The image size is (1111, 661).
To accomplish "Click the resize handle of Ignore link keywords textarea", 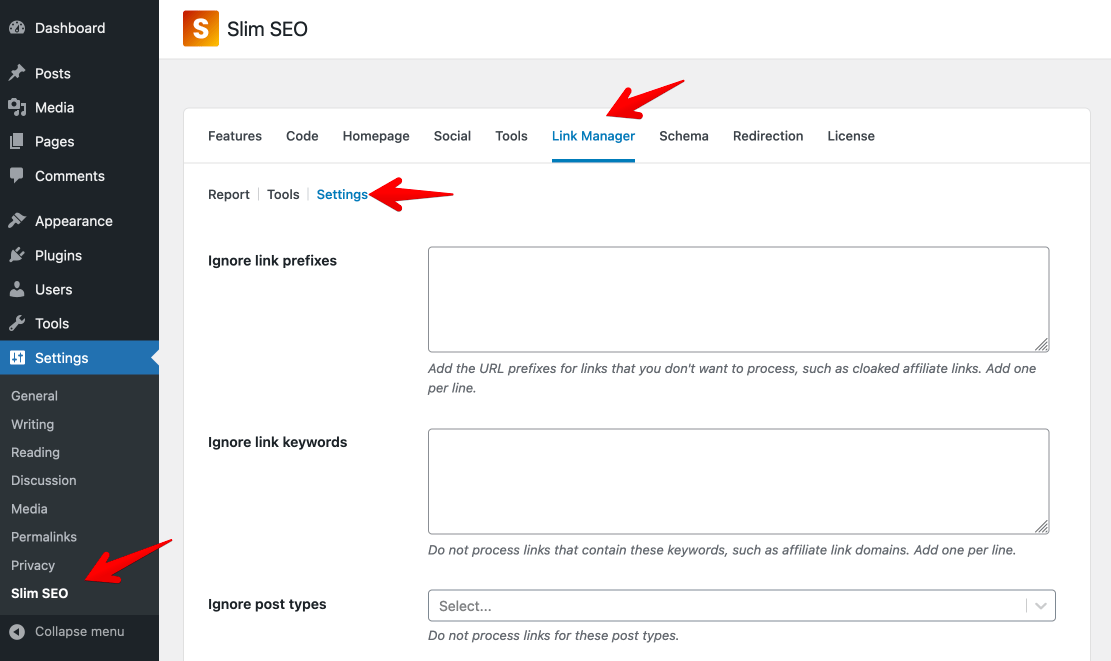I will (x=1042, y=526).
